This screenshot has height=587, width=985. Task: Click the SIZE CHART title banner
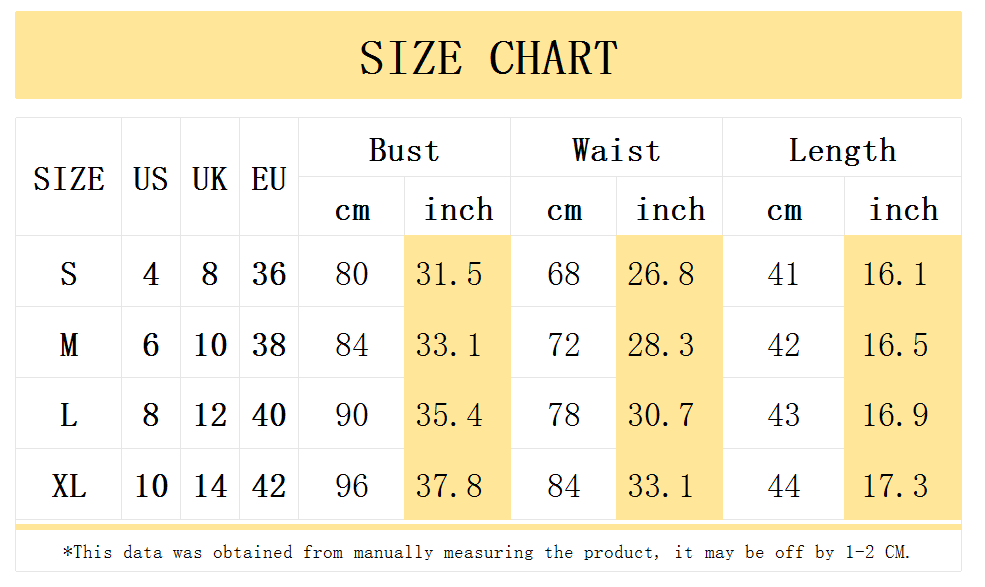488,55
